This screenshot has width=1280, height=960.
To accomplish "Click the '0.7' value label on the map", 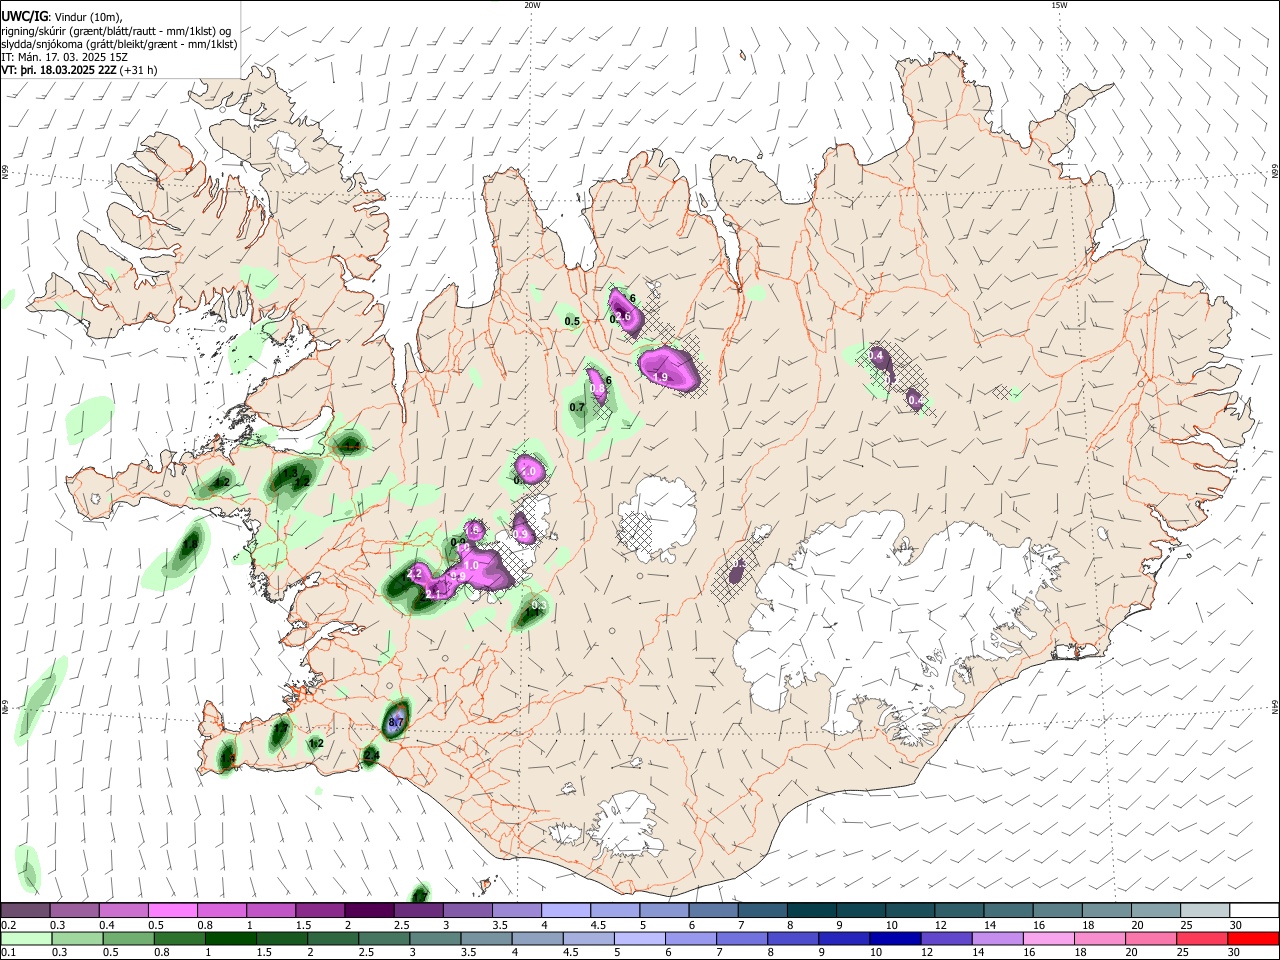I will click(x=577, y=408).
